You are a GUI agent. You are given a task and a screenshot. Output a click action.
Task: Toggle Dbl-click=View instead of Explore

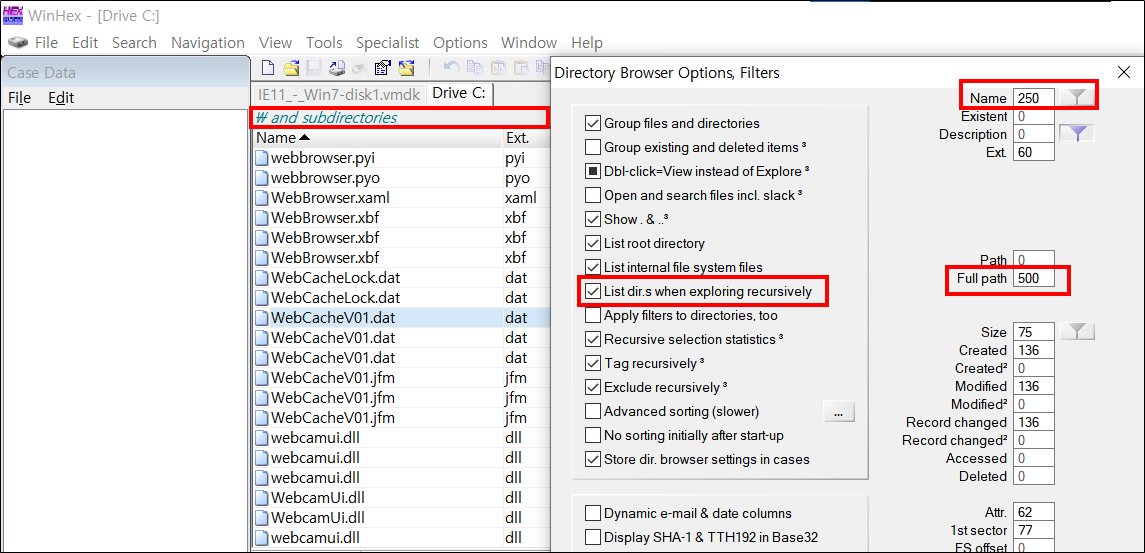point(592,172)
